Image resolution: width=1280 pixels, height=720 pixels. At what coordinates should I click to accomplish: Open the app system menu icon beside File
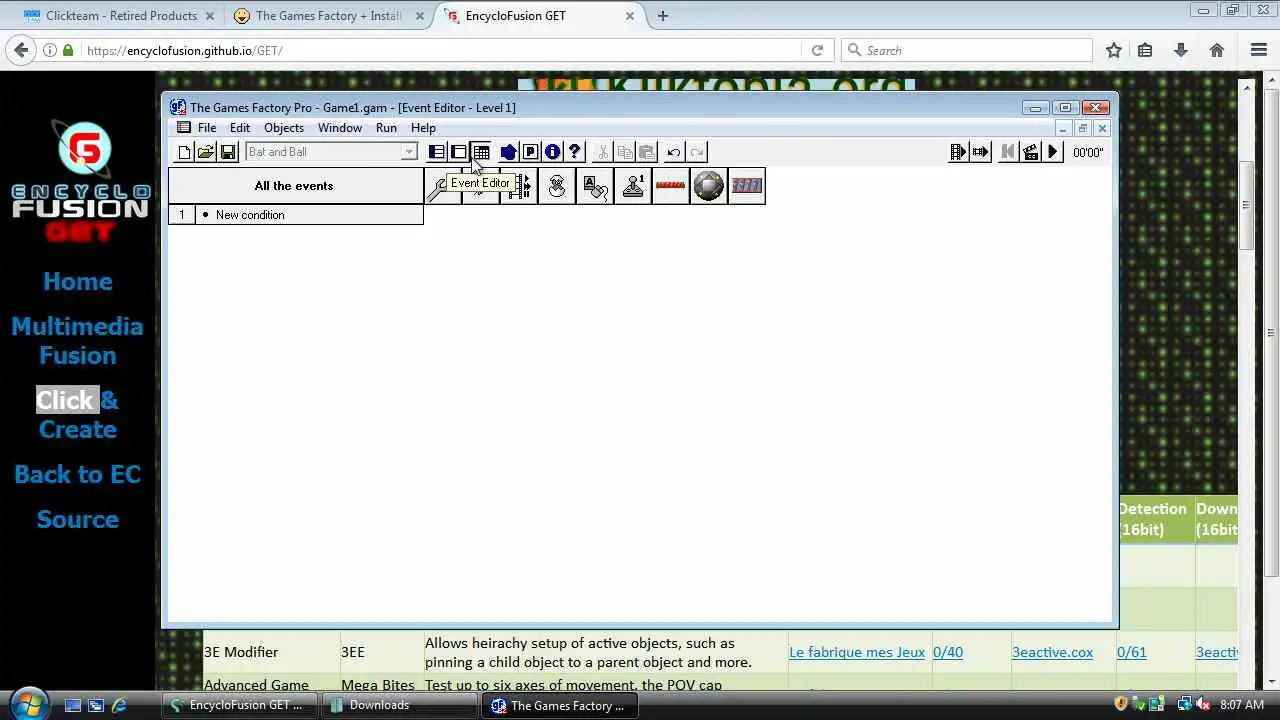tap(184, 128)
